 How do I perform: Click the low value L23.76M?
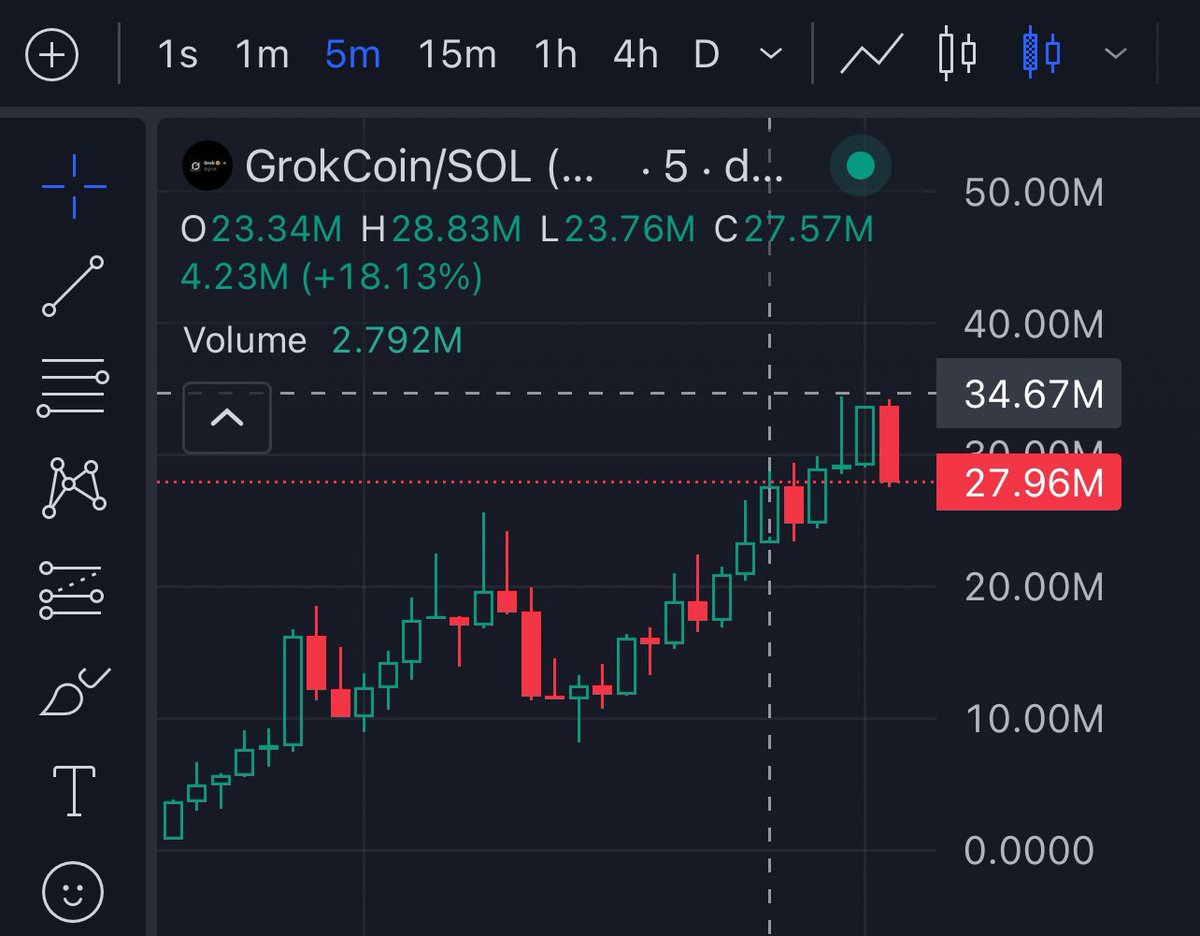(617, 230)
